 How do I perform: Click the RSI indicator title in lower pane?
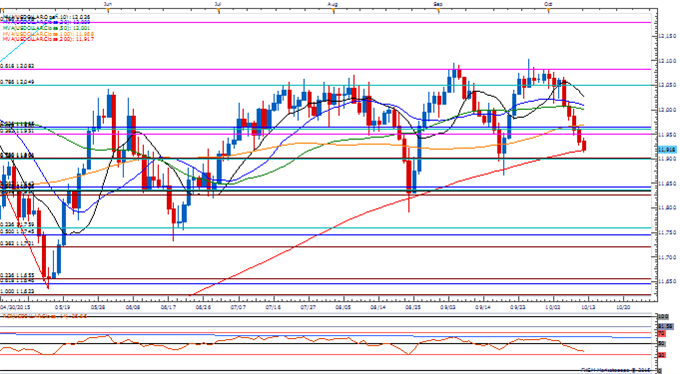click(45, 316)
